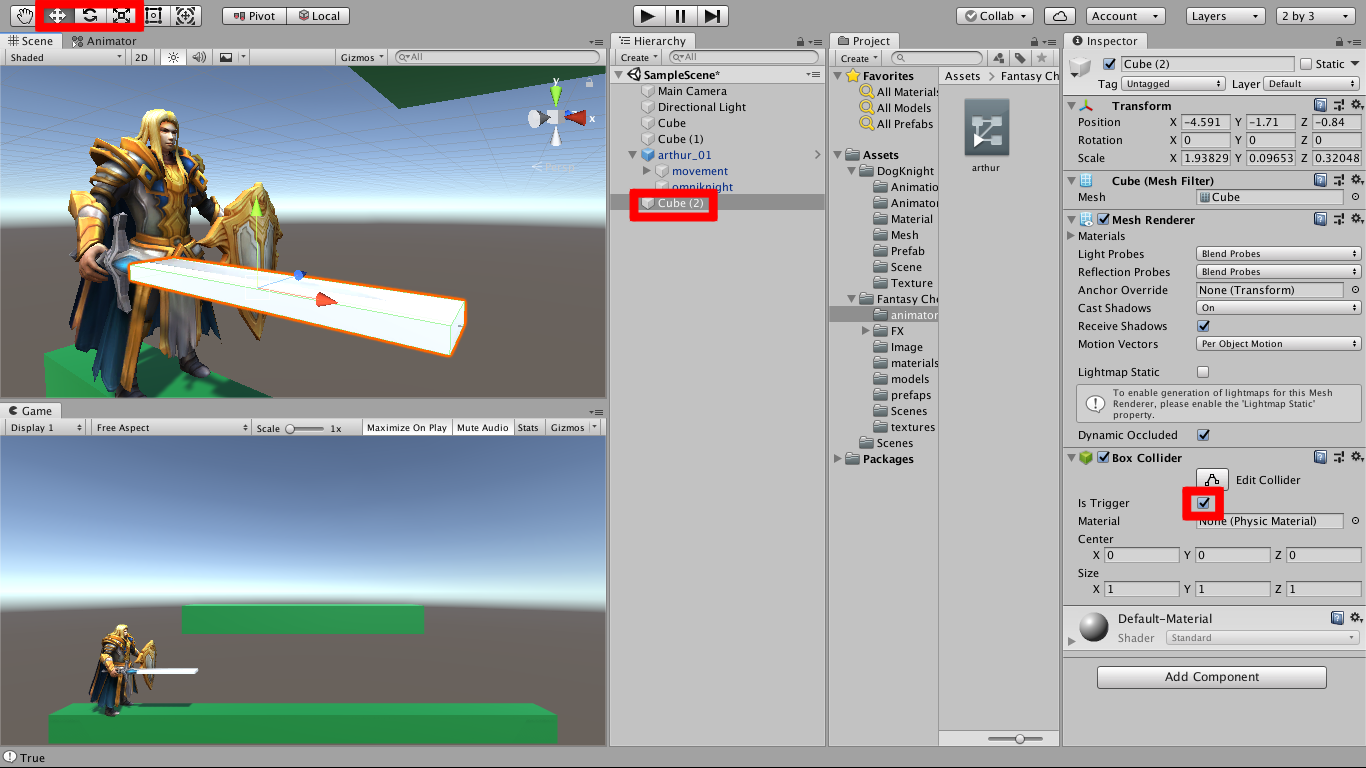
Task: Open Free Aspect dropdown in Game view
Action: (171, 427)
